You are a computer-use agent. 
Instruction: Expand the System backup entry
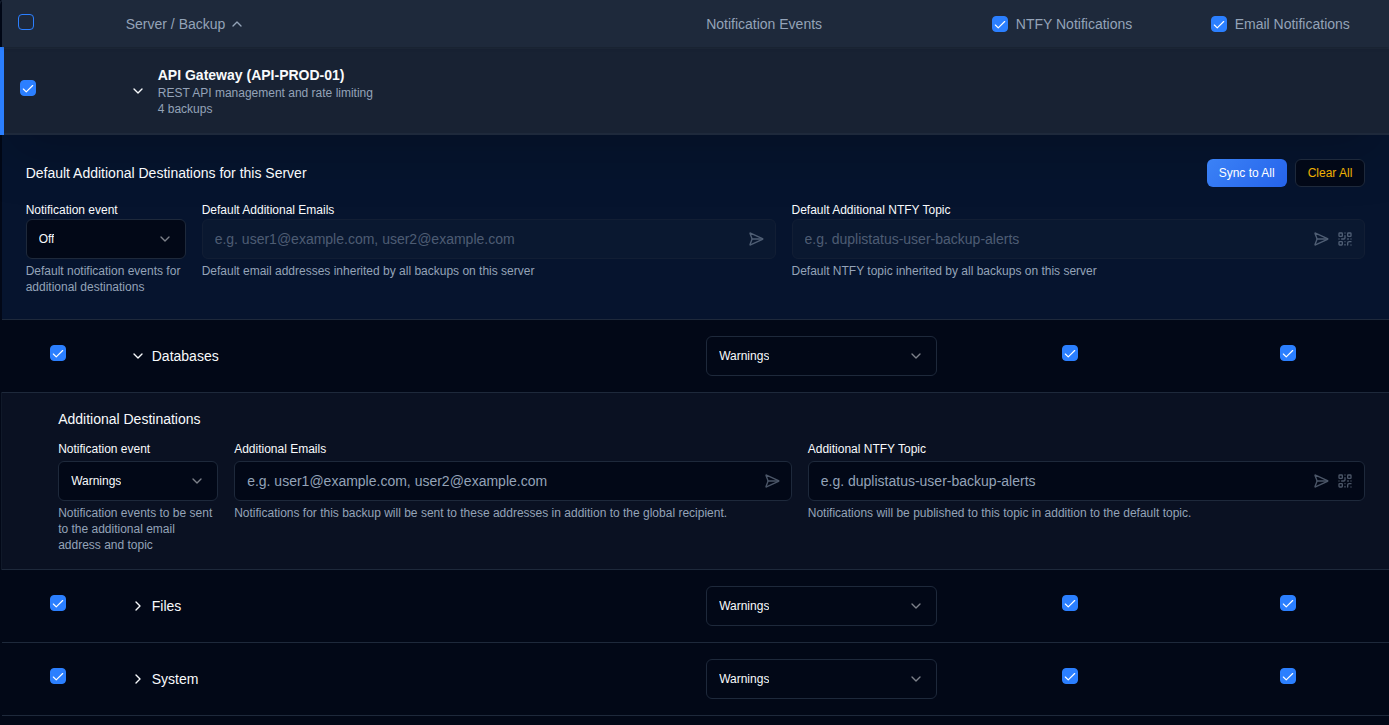(137, 678)
